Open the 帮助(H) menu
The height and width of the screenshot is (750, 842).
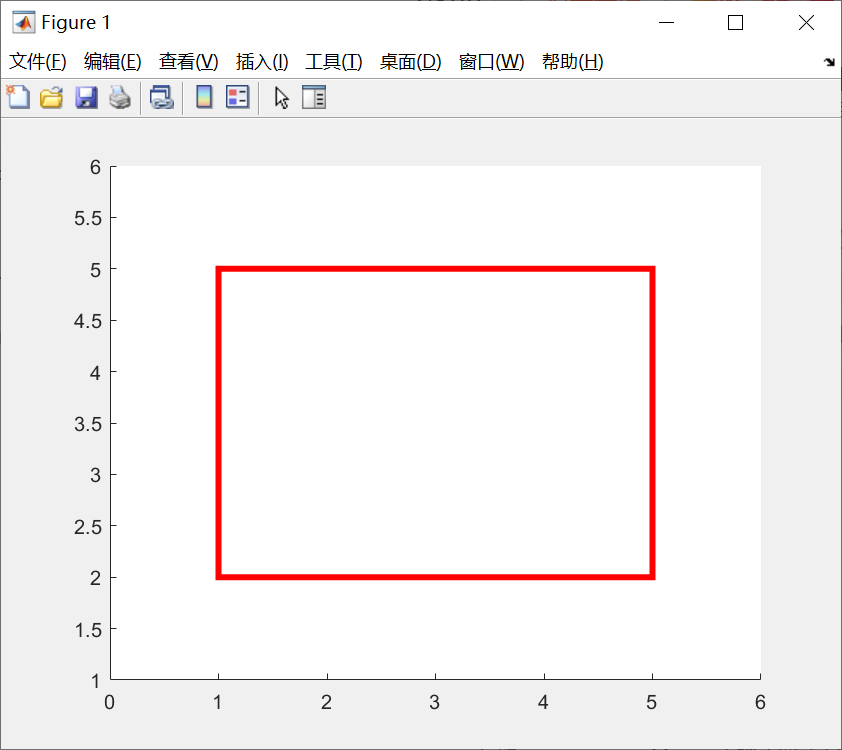click(572, 61)
